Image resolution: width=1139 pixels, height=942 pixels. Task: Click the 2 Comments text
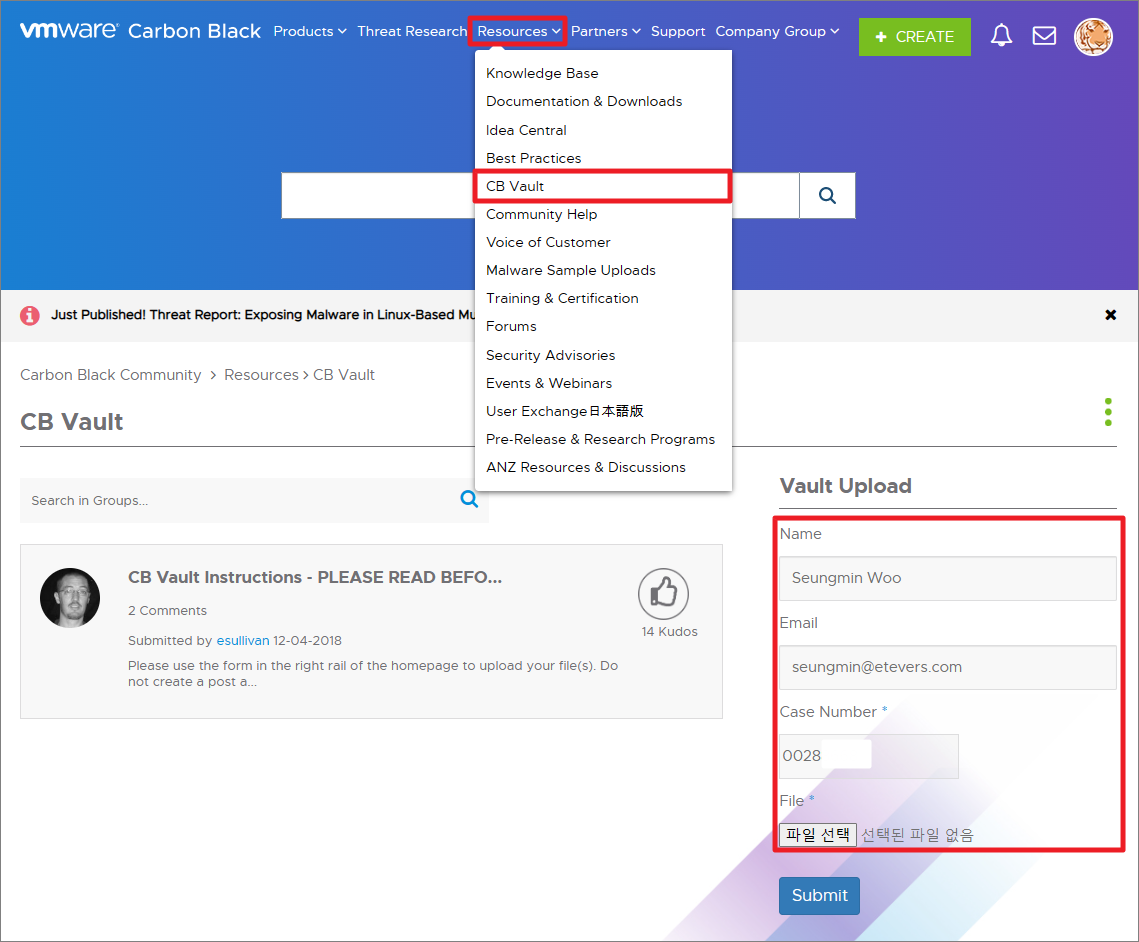pyautogui.click(x=167, y=611)
